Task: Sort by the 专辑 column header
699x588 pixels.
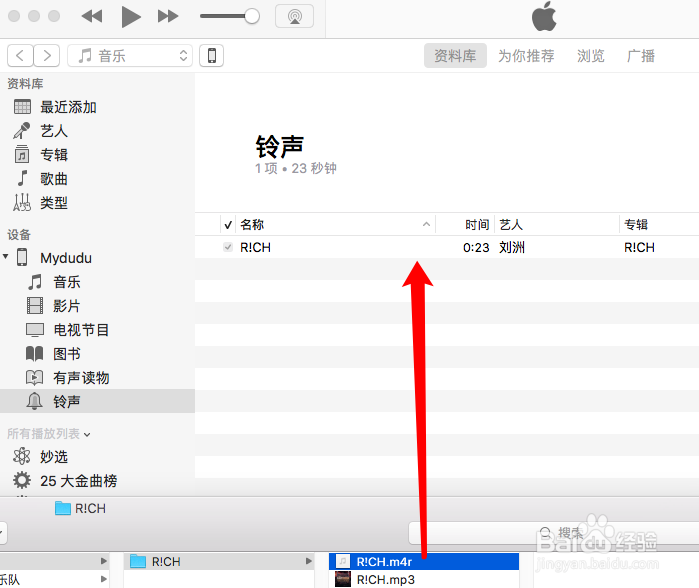Action: 636,225
